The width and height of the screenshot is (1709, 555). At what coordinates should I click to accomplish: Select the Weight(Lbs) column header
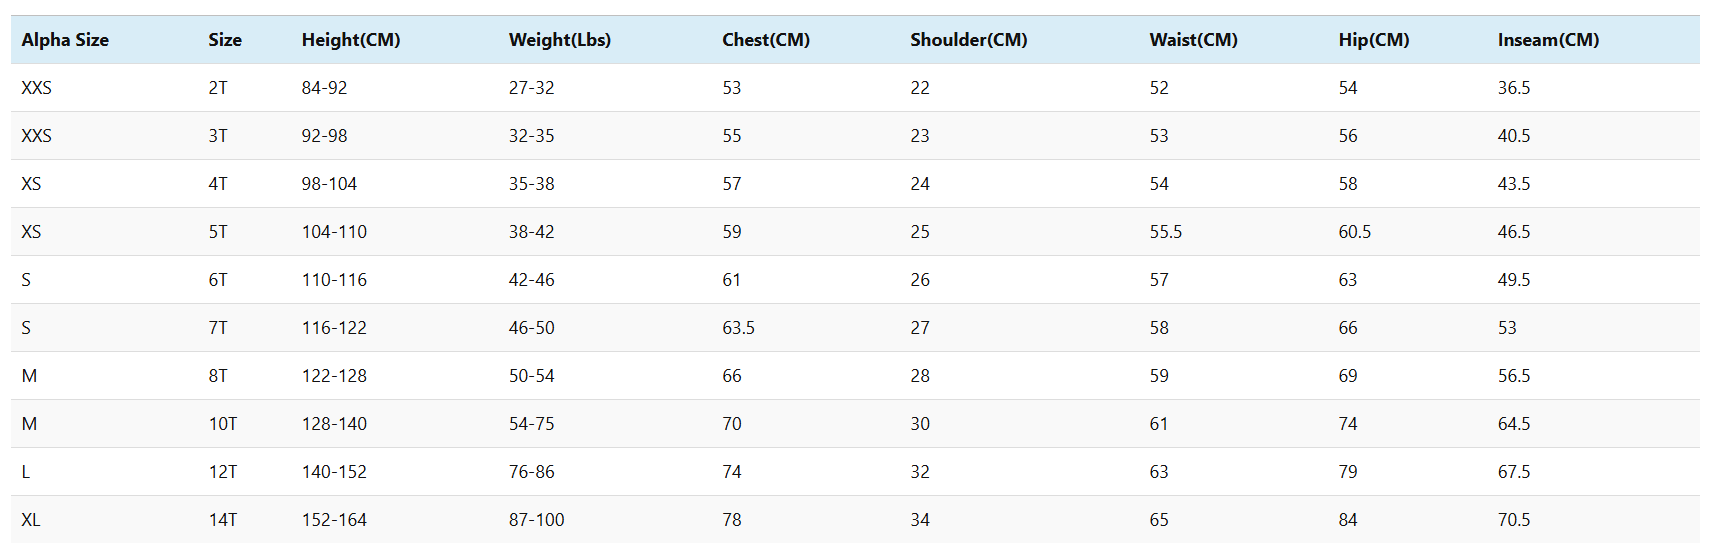pos(560,40)
